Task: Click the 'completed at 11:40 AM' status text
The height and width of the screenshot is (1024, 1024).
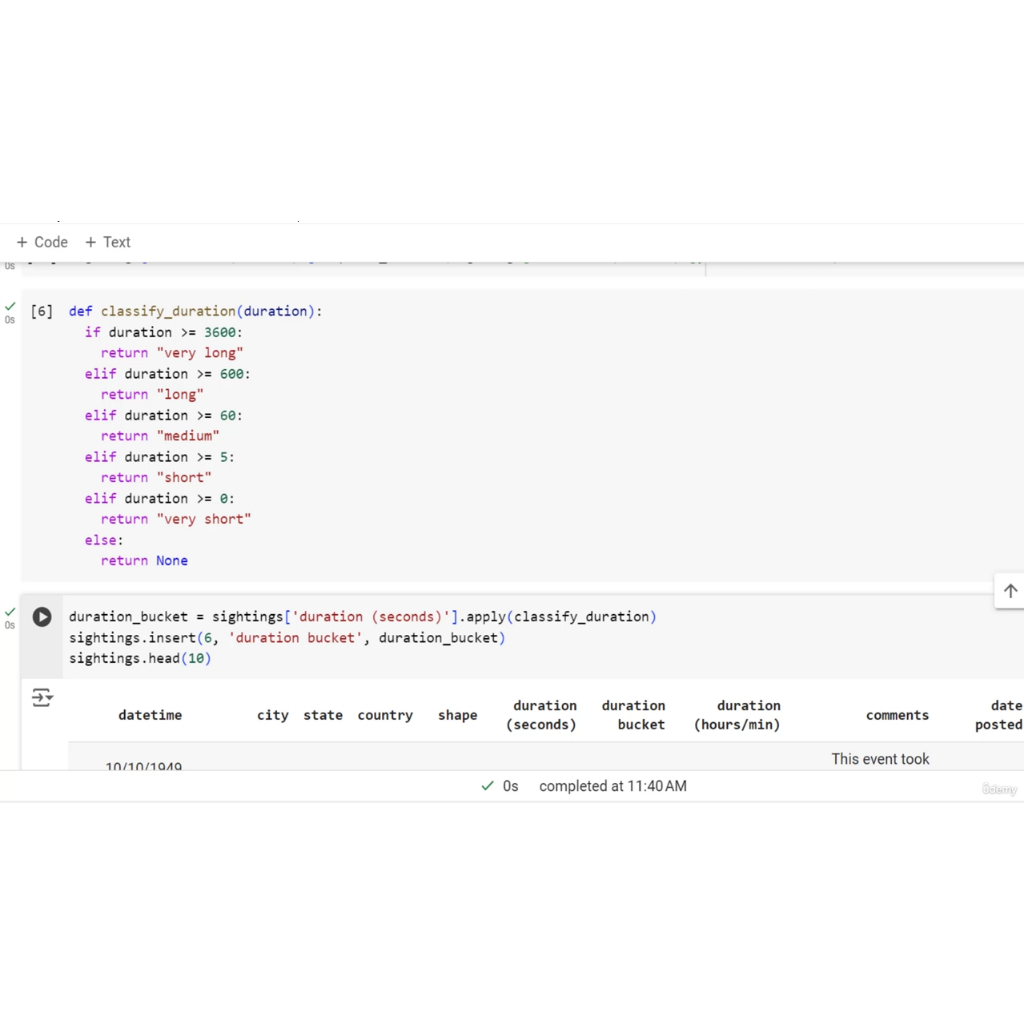Action: [612, 786]
